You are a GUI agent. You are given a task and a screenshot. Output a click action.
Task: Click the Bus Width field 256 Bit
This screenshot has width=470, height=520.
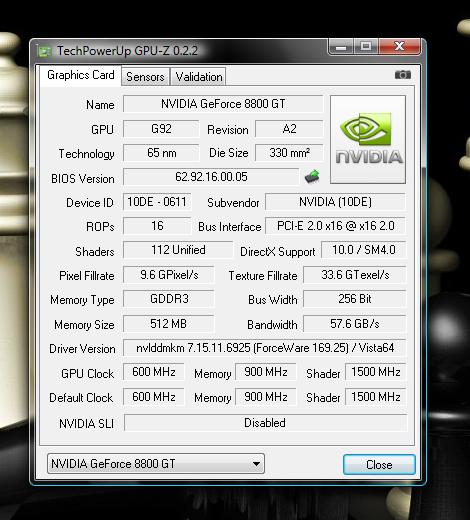[x=355, y=299]
